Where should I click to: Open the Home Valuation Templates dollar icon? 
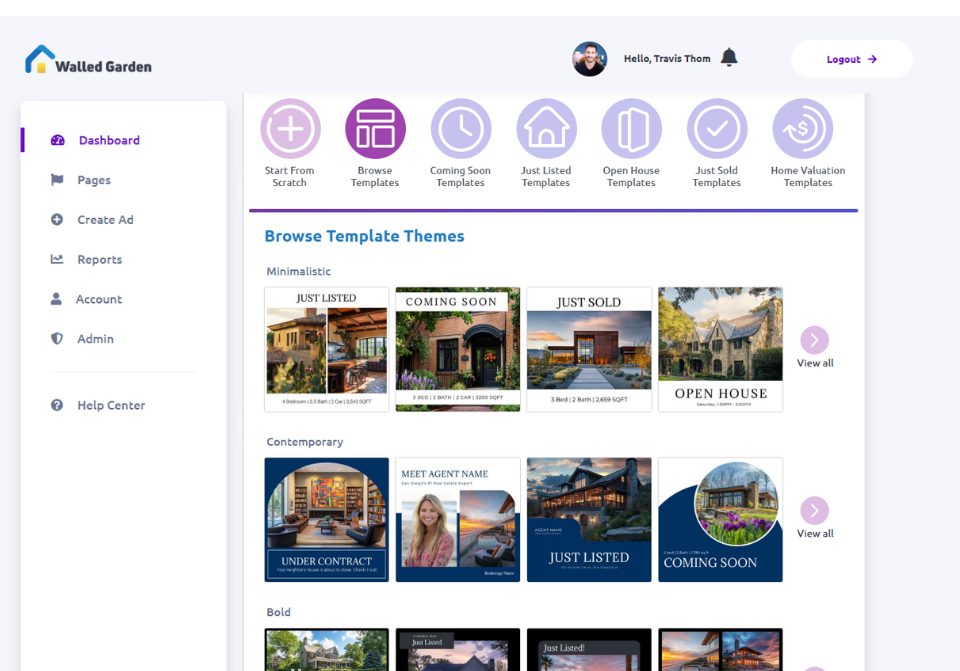point(803,129)
